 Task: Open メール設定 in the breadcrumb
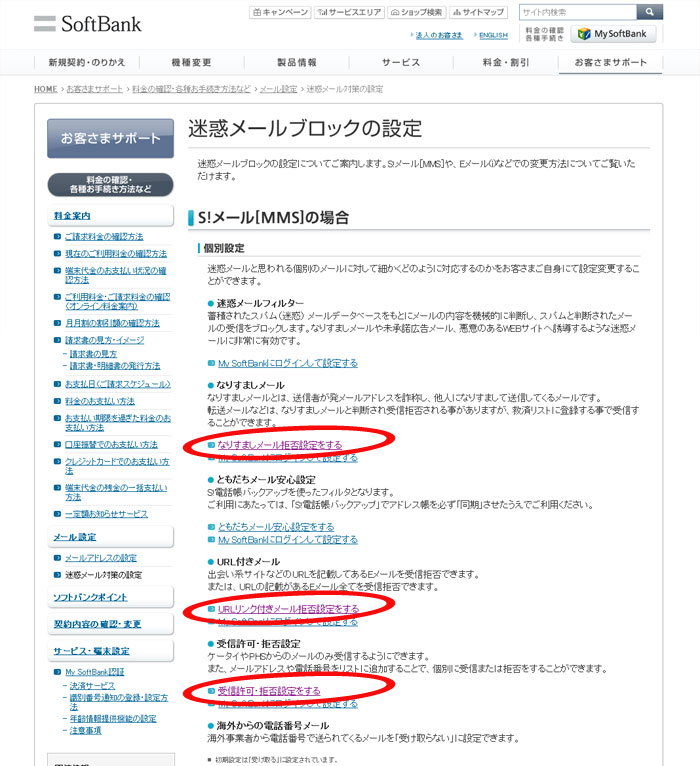point(278,89)
